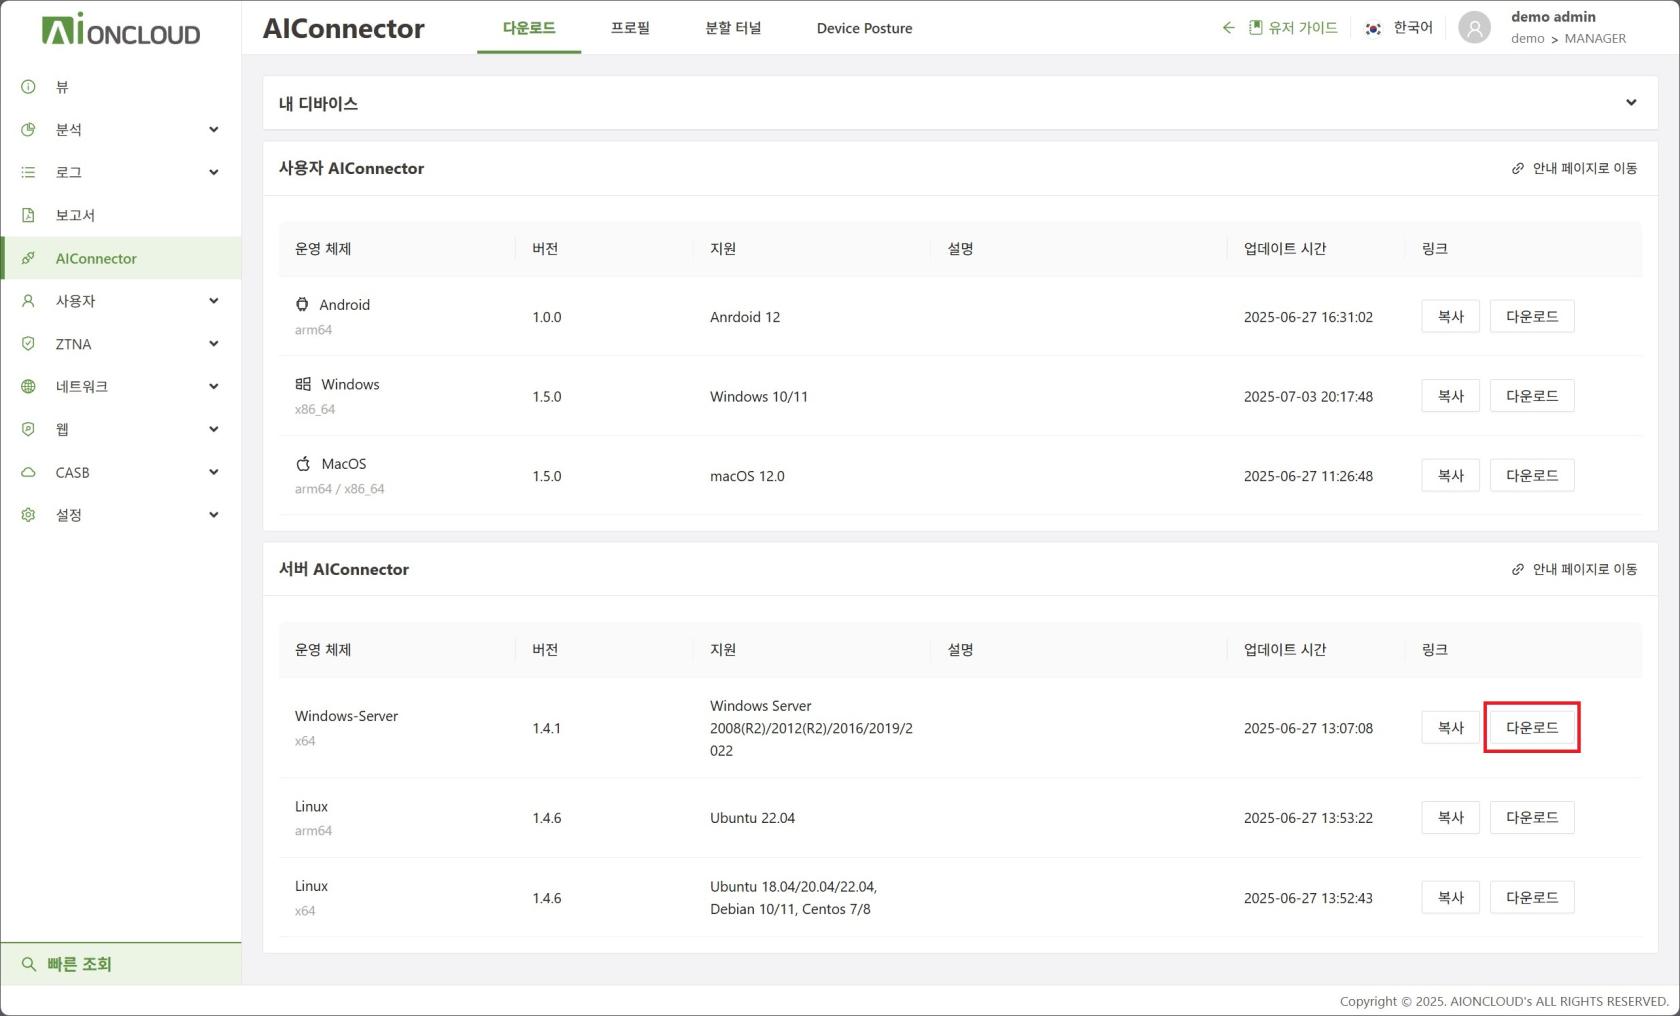Click the 뷰 icon in the sidebar
Viewport: 1680px width, 1016px height.
click(28, 87)
